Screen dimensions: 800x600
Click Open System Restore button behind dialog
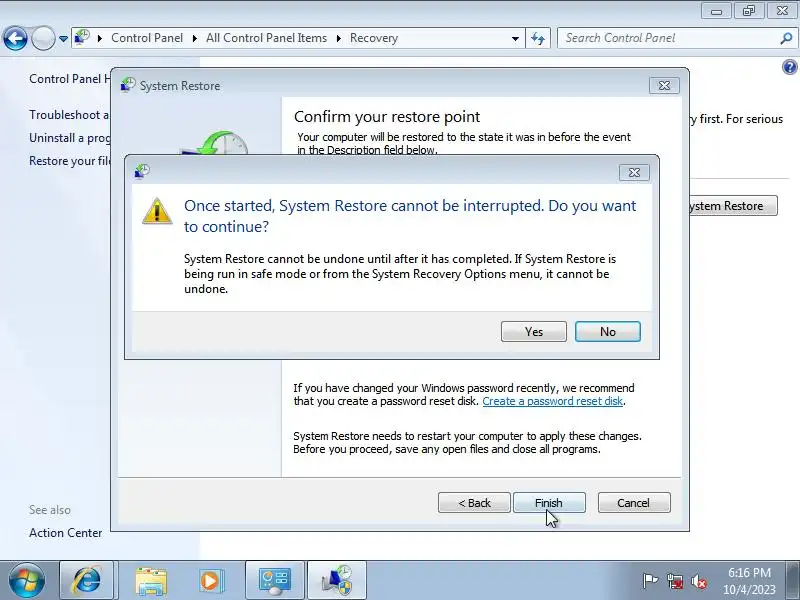(733, 206)
